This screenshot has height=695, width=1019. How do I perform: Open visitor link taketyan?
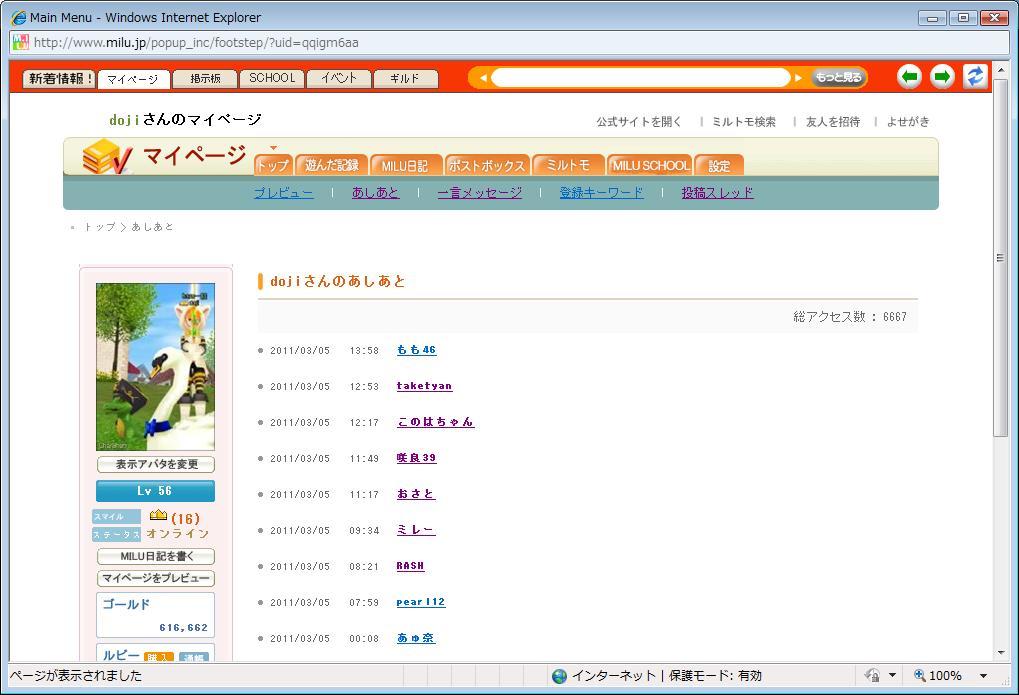coord(424,386)
